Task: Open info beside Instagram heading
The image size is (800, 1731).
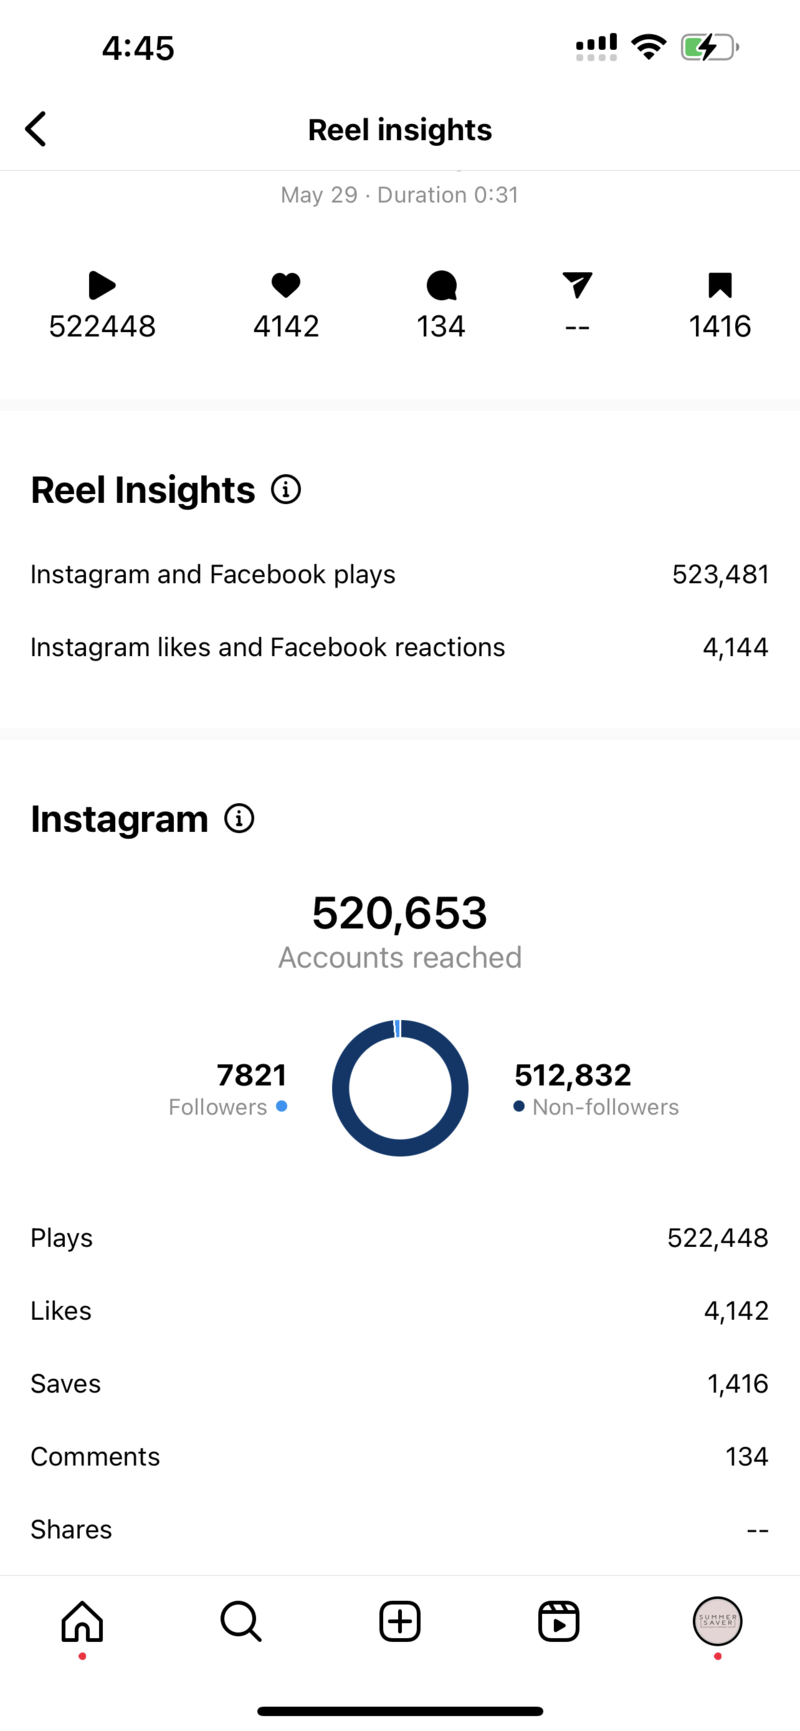Action: tap(239, 819)
